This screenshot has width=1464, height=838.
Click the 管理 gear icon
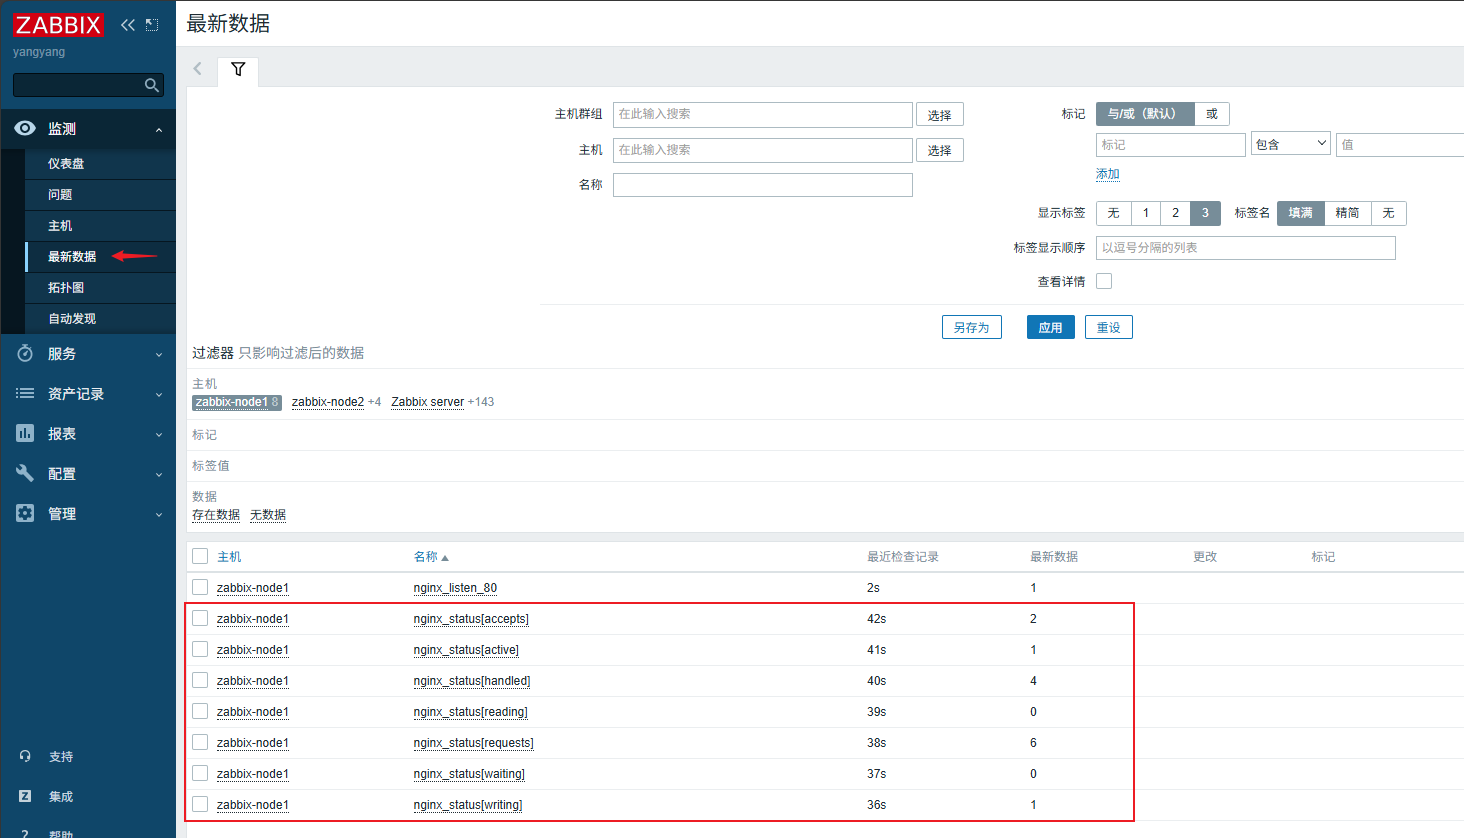[x=25, y=513]
